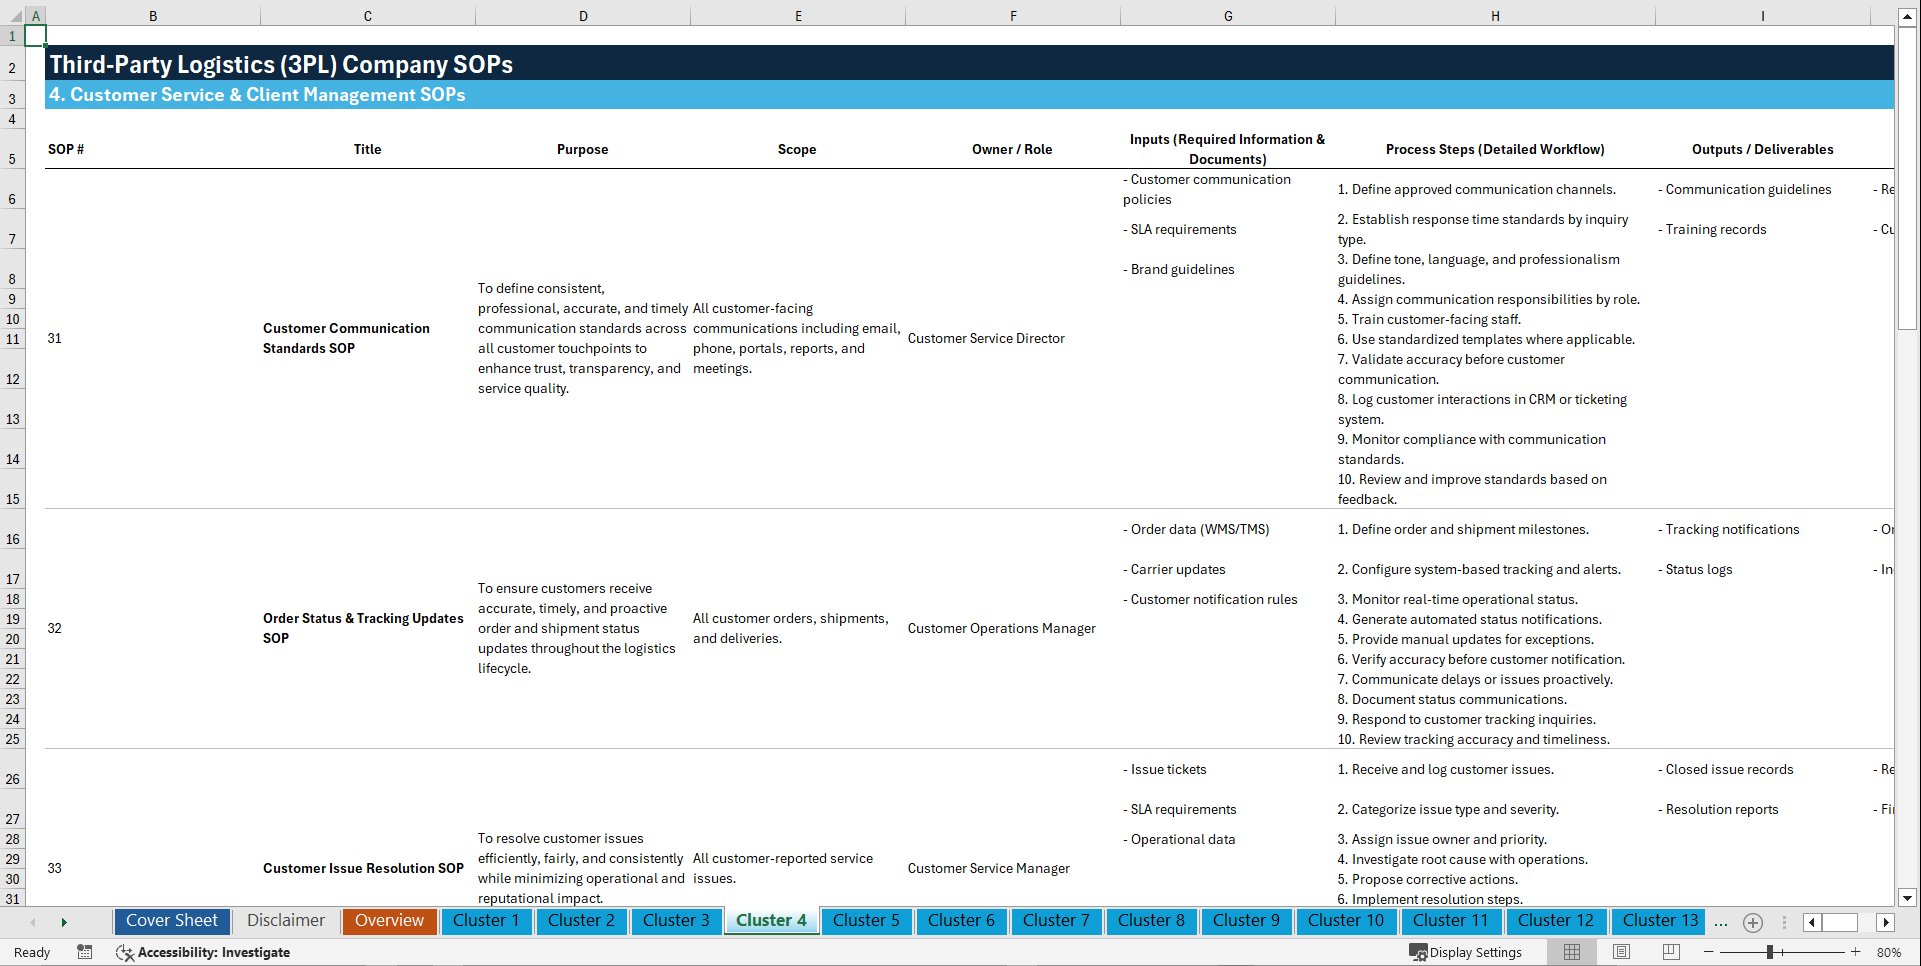Open the Disclaimer sheet tab

[285, 921]
